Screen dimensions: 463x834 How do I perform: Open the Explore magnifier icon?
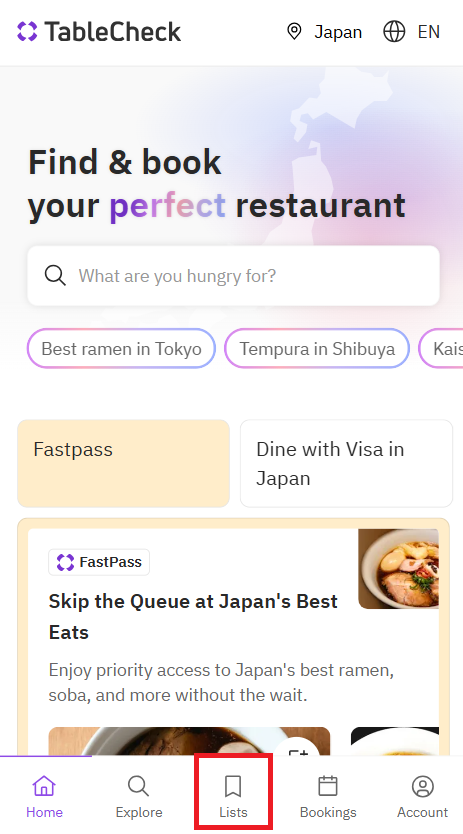coord(139,786)
